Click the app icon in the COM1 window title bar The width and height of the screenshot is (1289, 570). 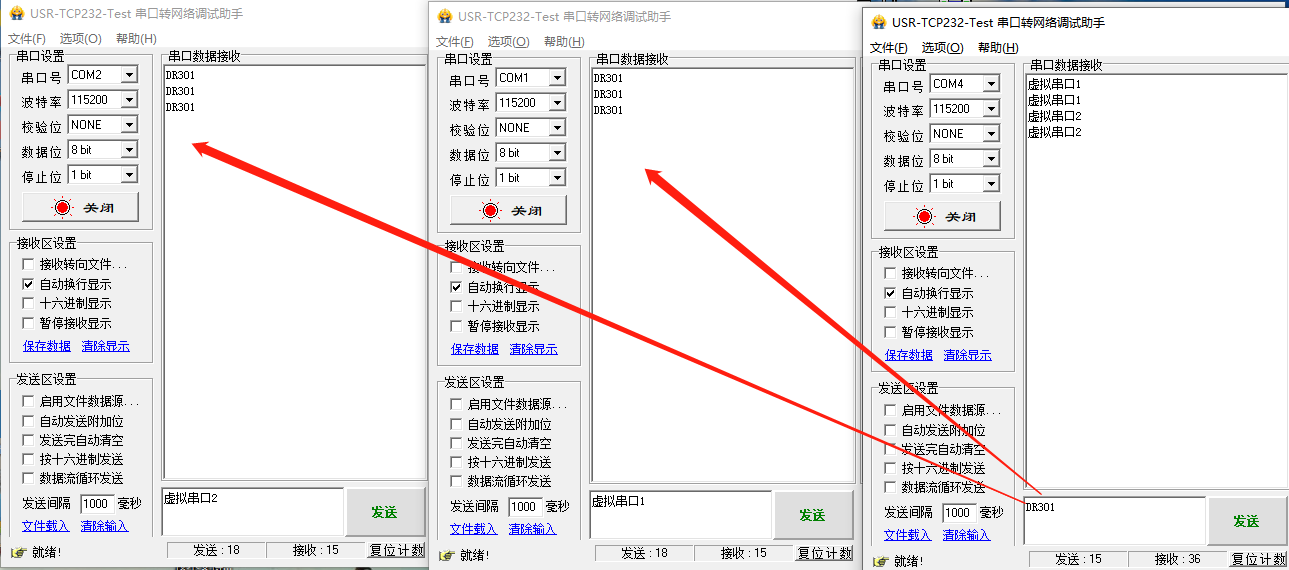tap(445, 17)
